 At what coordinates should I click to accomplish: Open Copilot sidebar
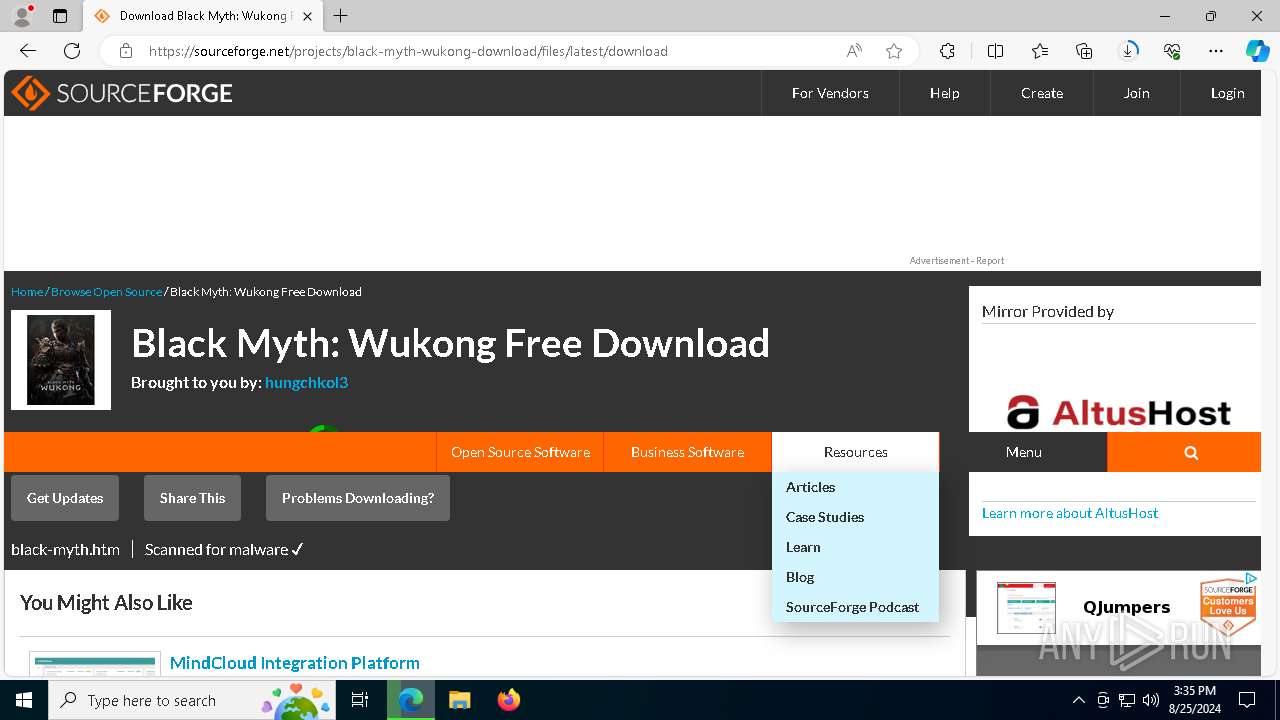1257,51
